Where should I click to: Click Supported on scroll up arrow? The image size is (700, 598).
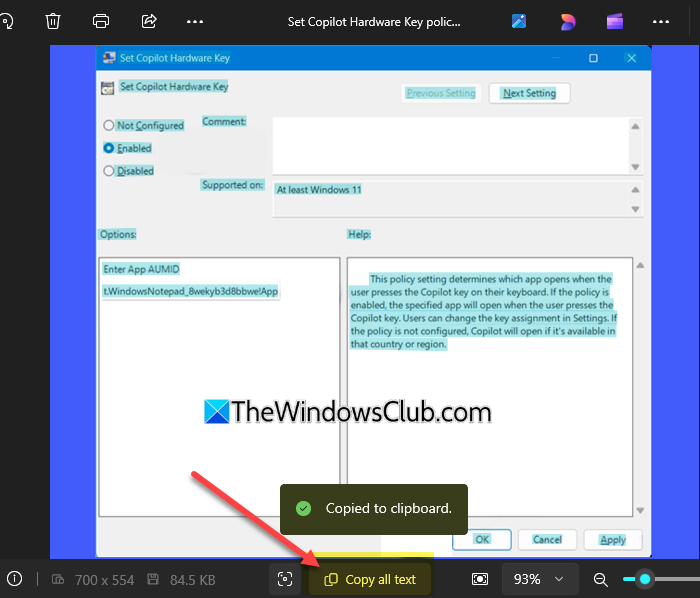click(x=635, y=190)
